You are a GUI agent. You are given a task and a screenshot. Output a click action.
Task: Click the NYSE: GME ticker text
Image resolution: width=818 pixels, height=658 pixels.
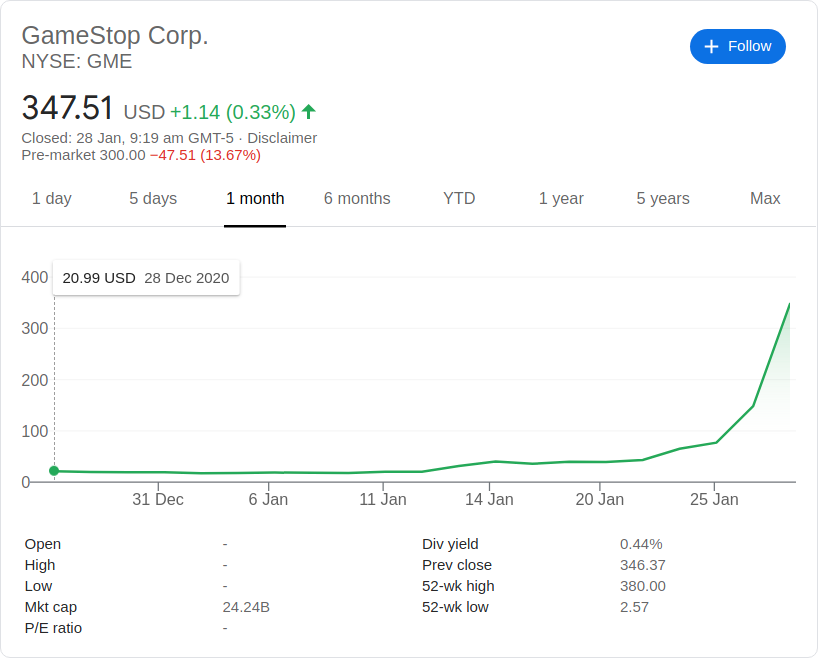77,62
